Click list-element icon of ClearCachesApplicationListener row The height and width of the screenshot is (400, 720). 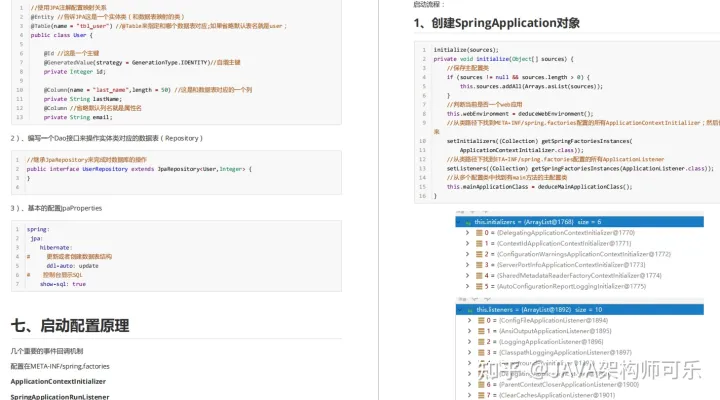point(481,395)
